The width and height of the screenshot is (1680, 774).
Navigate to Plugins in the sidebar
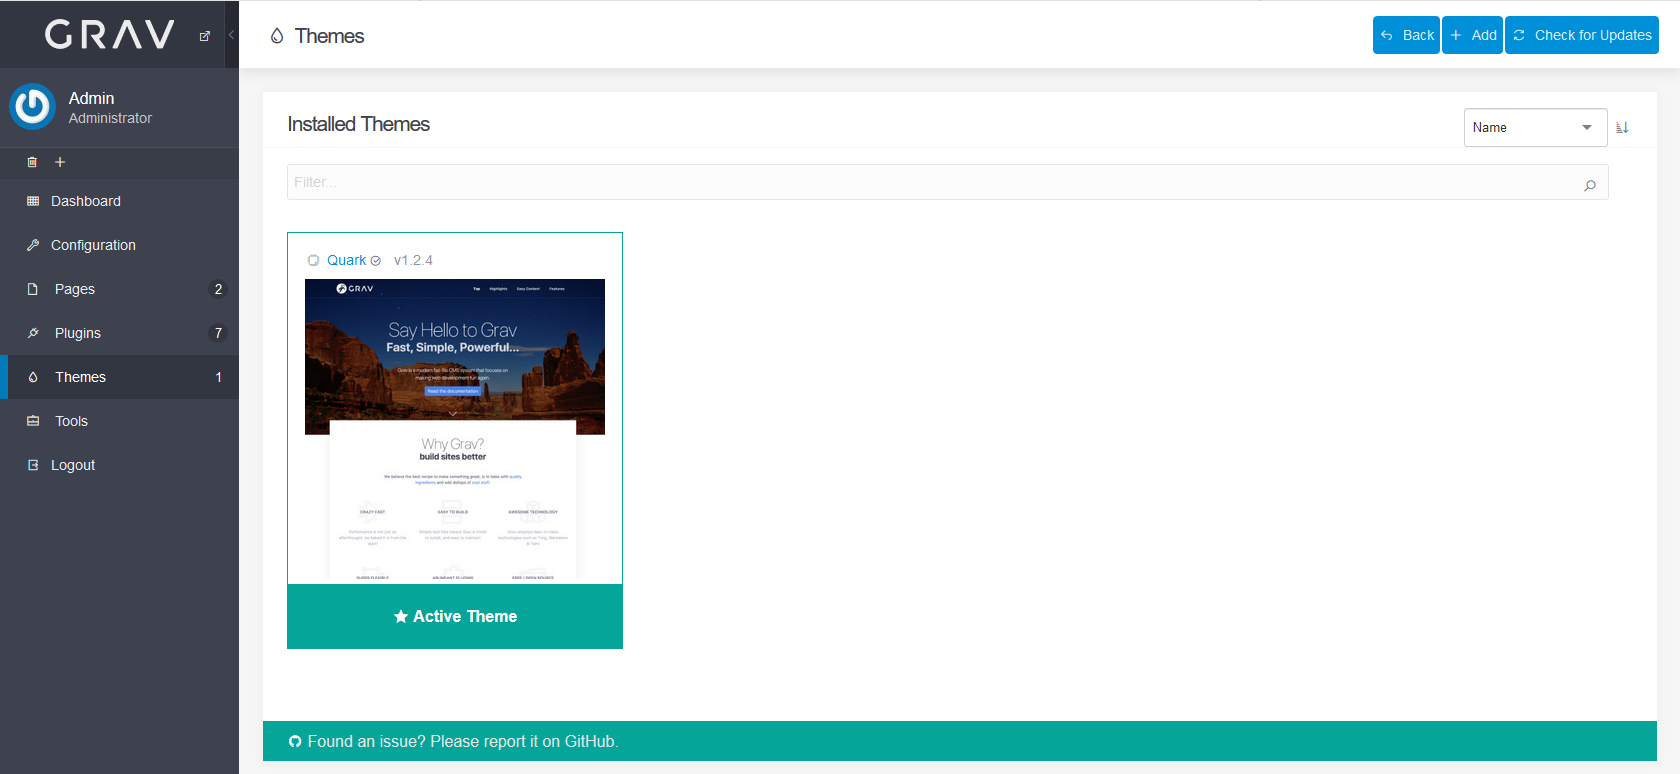coord(120,333)
